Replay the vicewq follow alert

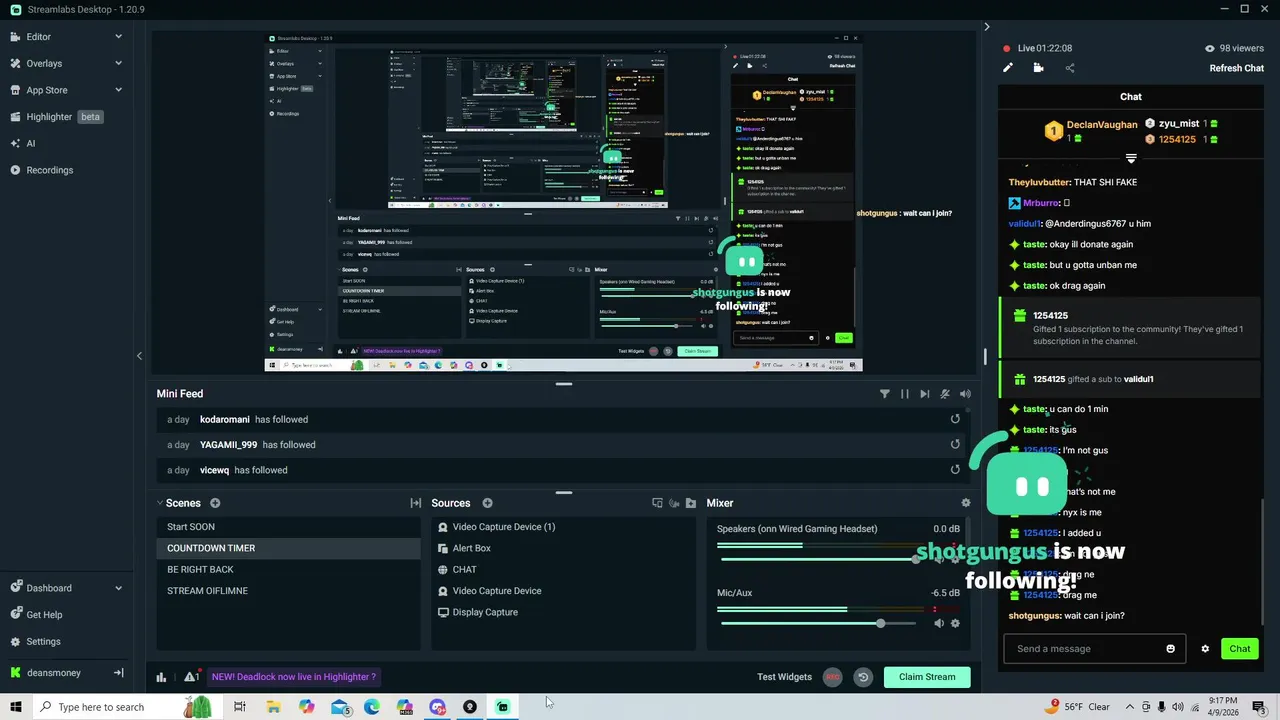(955, 470)
